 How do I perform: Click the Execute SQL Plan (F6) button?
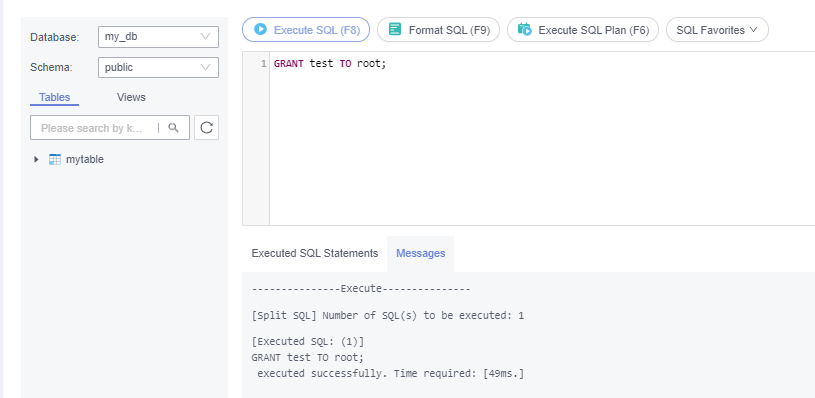[583, 30]
